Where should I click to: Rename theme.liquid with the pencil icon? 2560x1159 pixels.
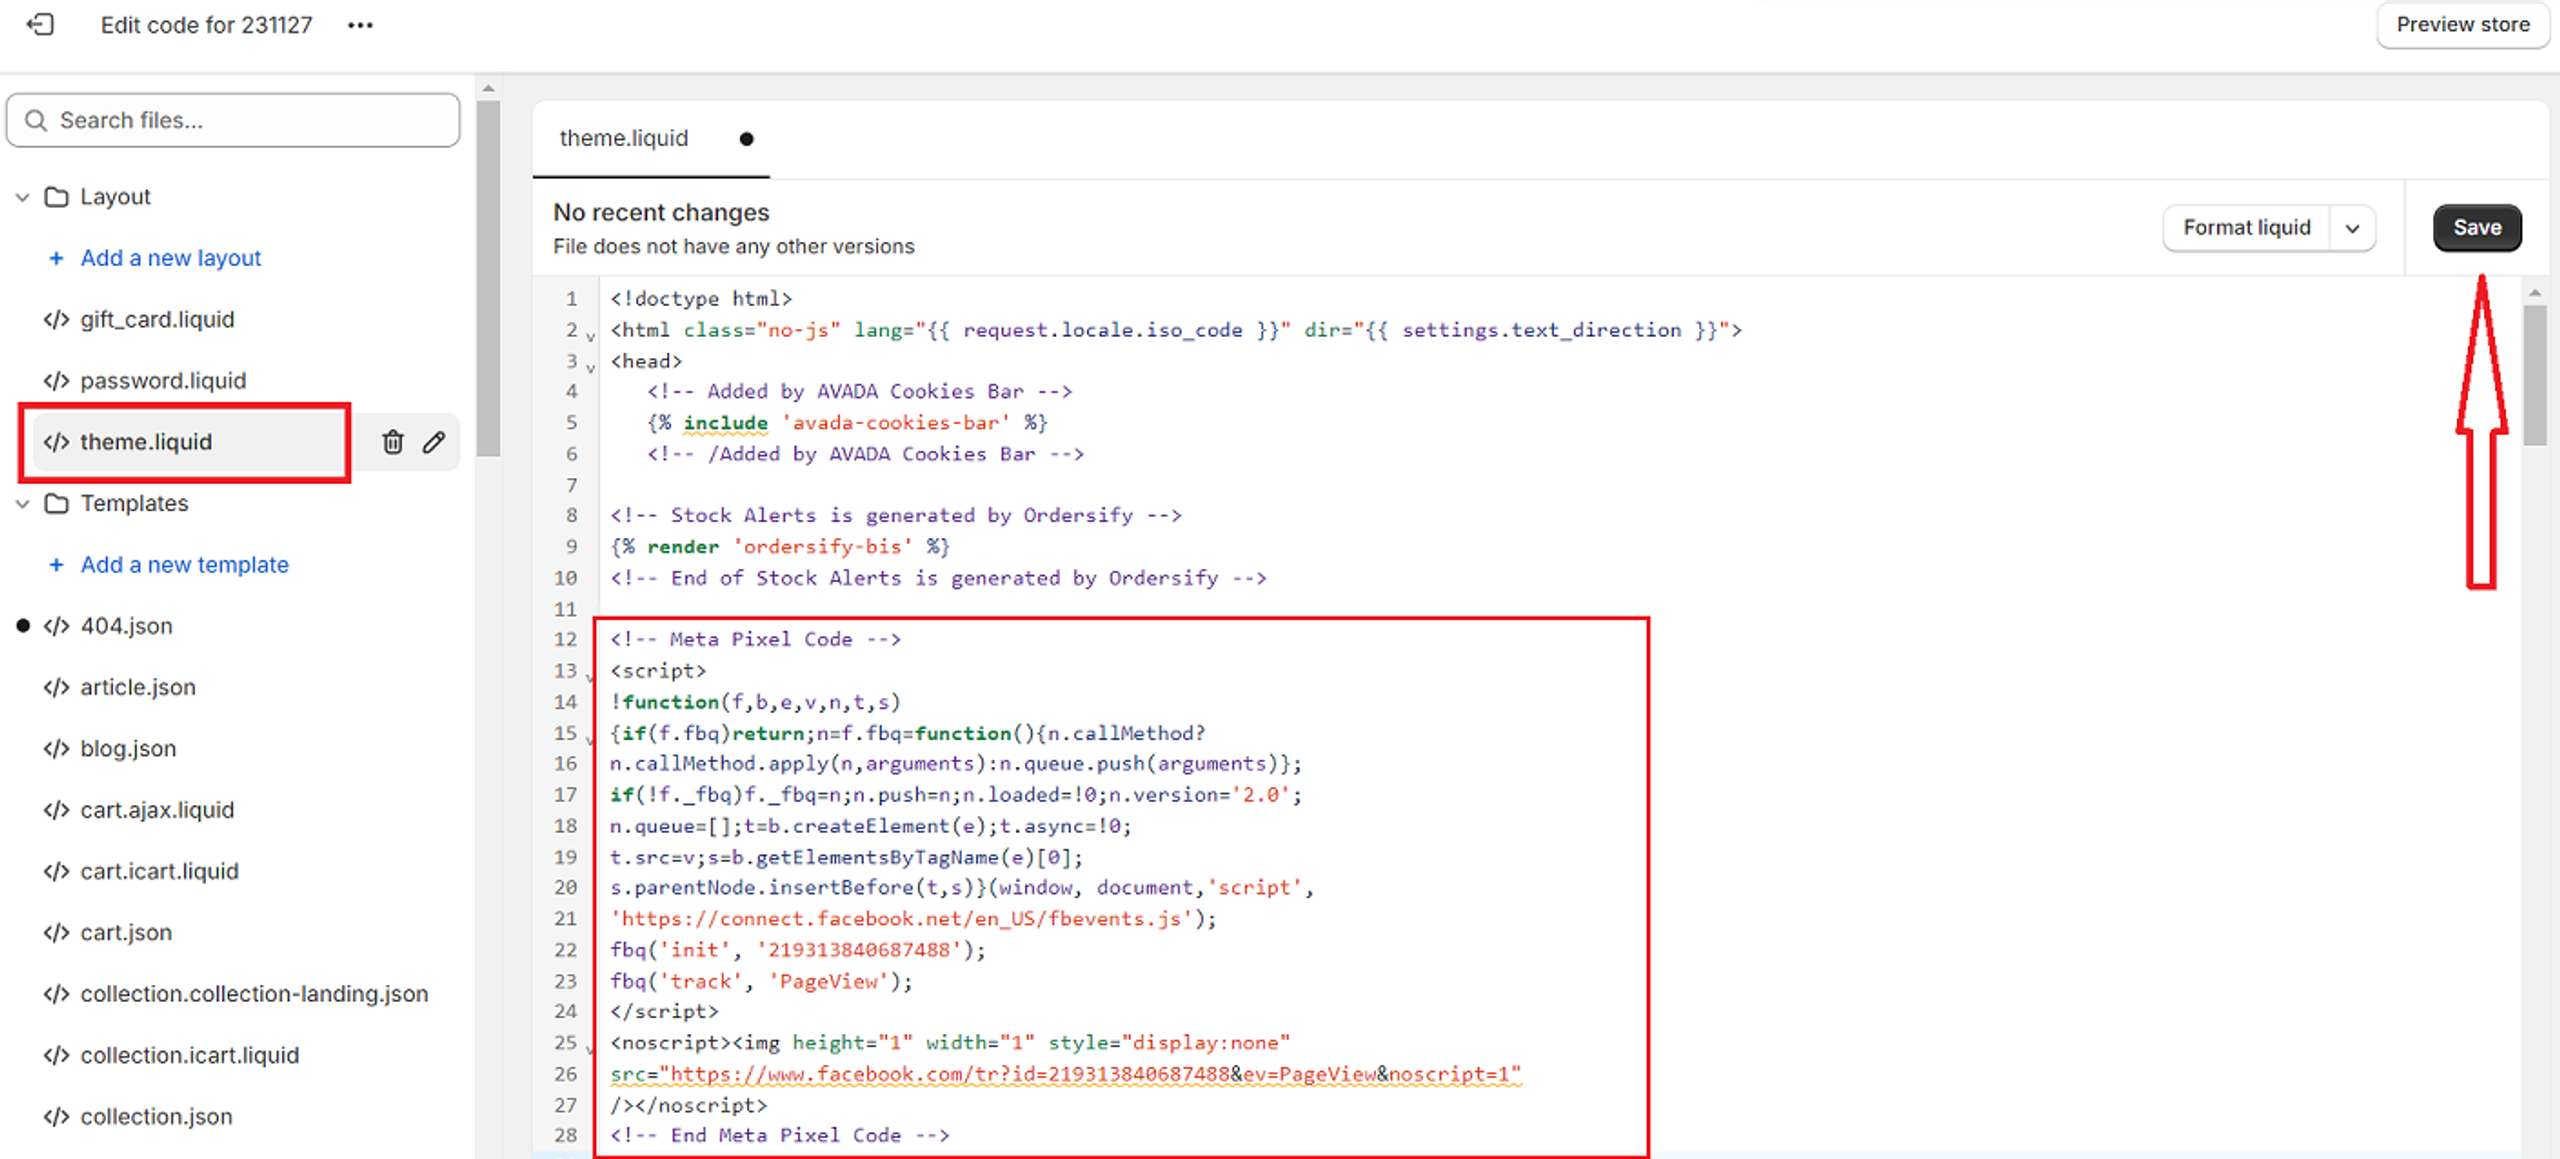pyautogui.click(x=433, y=442)
